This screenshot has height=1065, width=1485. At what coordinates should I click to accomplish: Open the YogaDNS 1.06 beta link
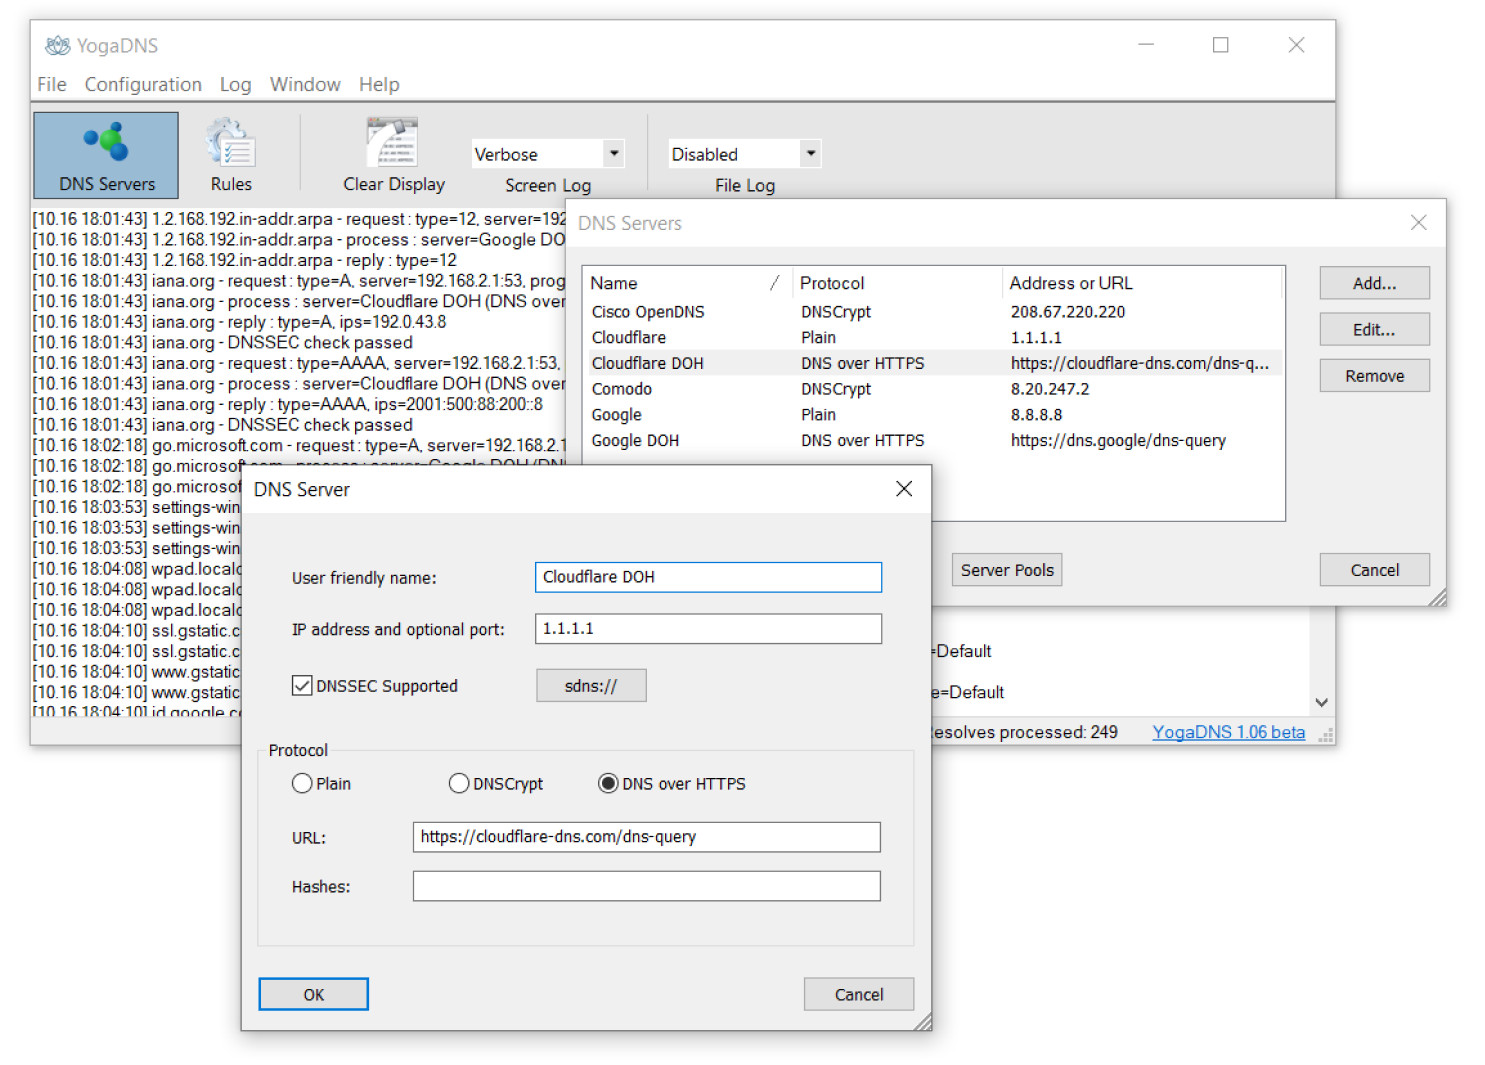(x=1228, y=732)
